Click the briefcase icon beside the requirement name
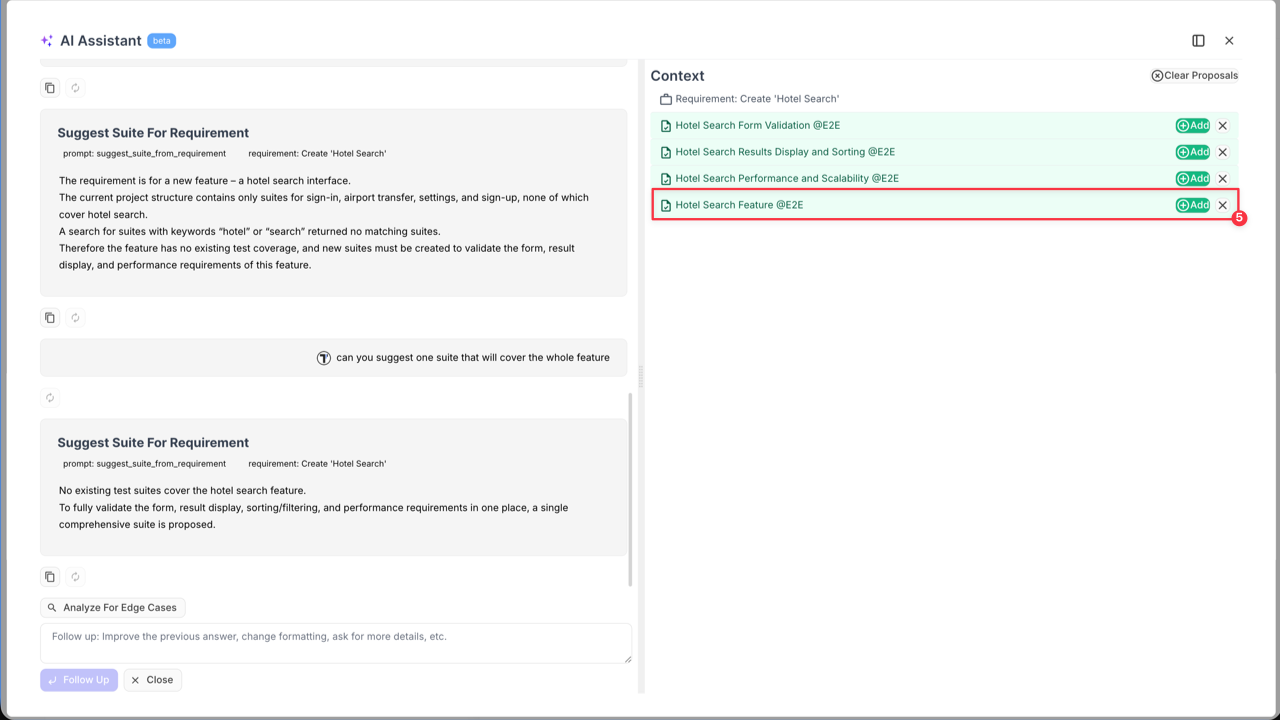Screen dimensions: 1280x720 pos(666,99)
